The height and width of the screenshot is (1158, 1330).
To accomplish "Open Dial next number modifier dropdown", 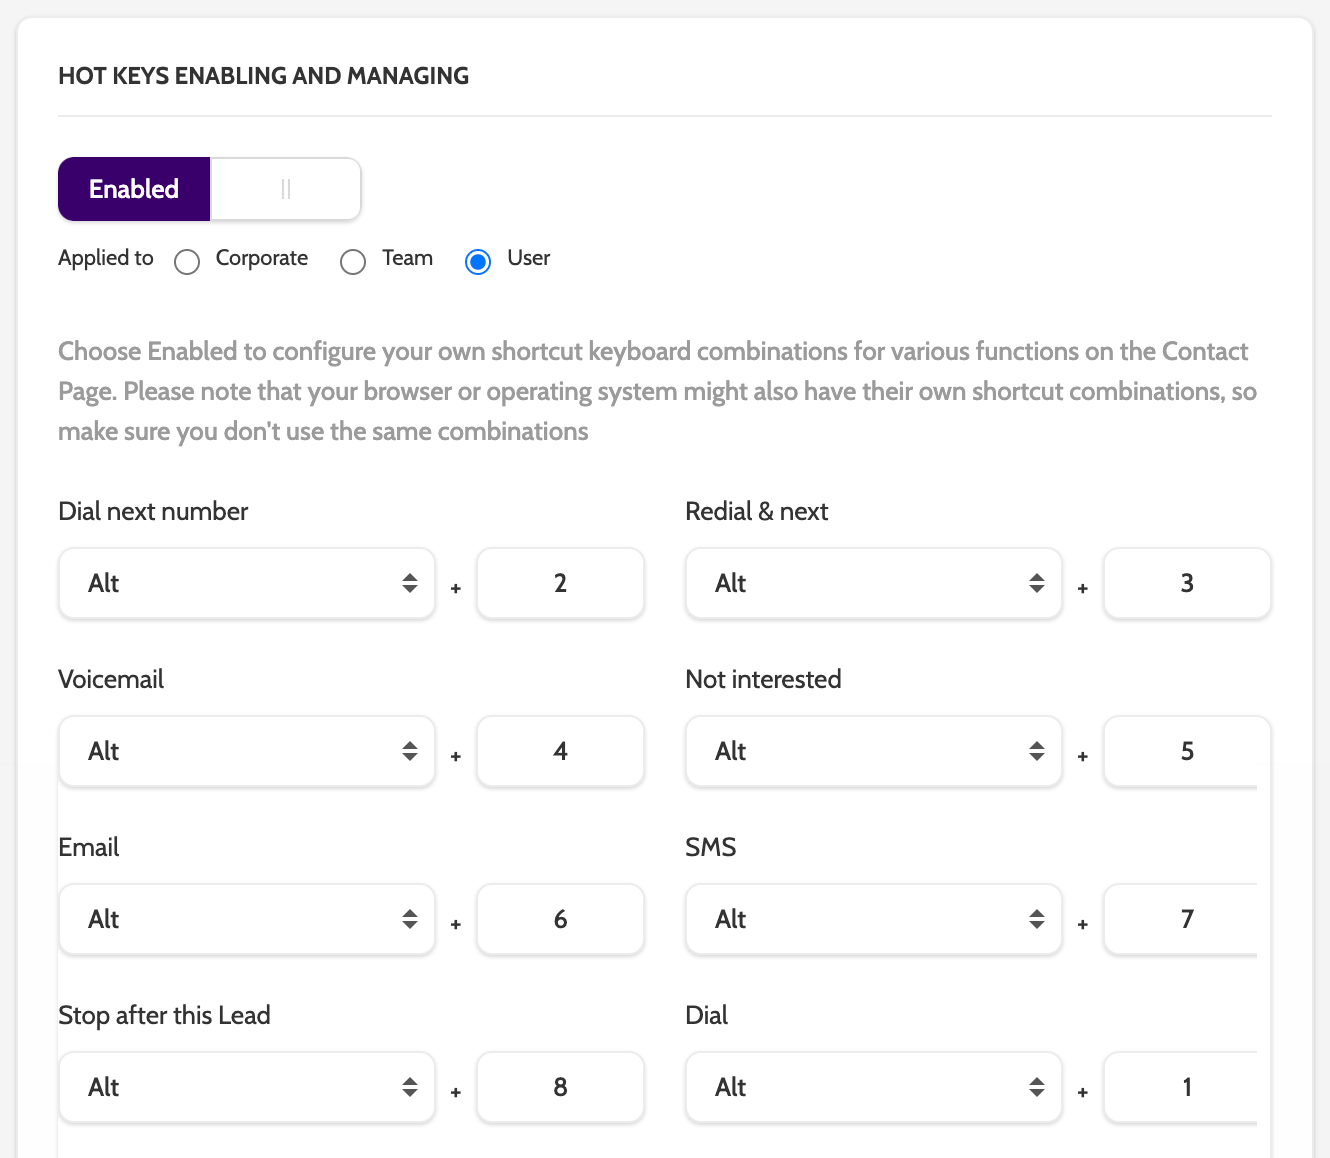I will tap(247, 583).
